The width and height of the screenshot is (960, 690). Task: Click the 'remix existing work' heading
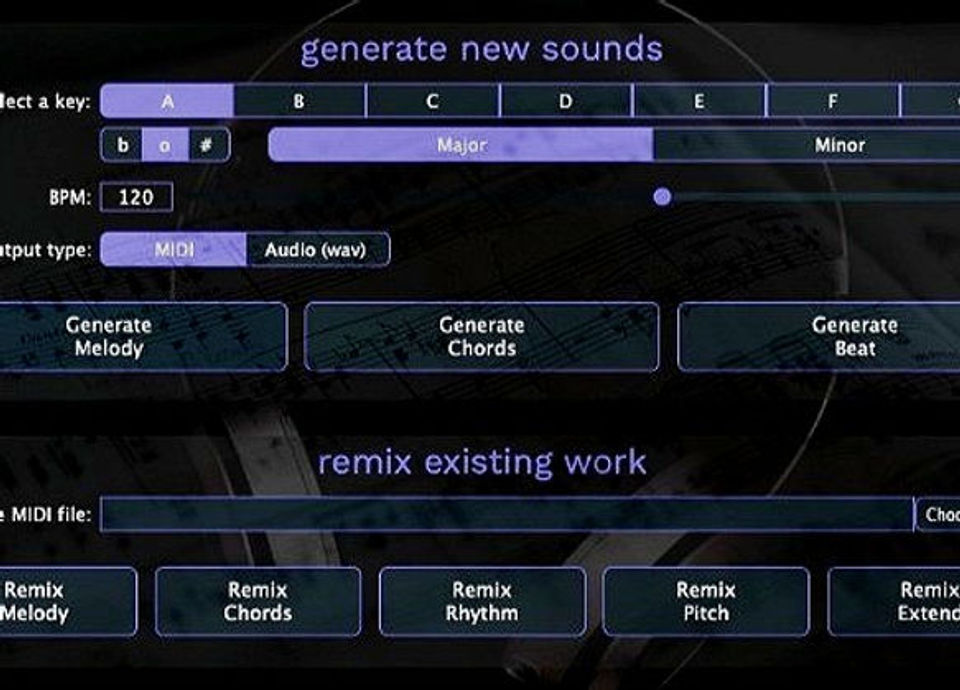click(x=482, y=462)
